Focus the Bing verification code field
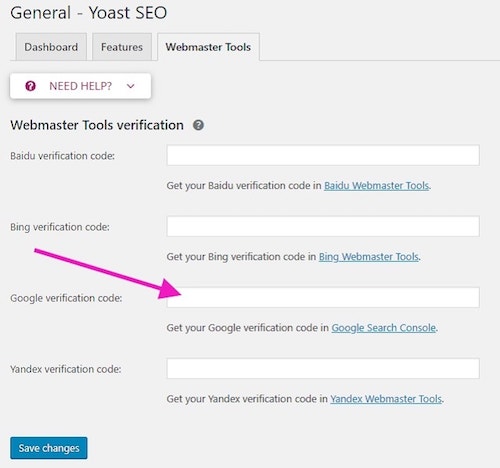Image resolution: width=500 pixels, height=468 pixels. [x=323, y=226]
